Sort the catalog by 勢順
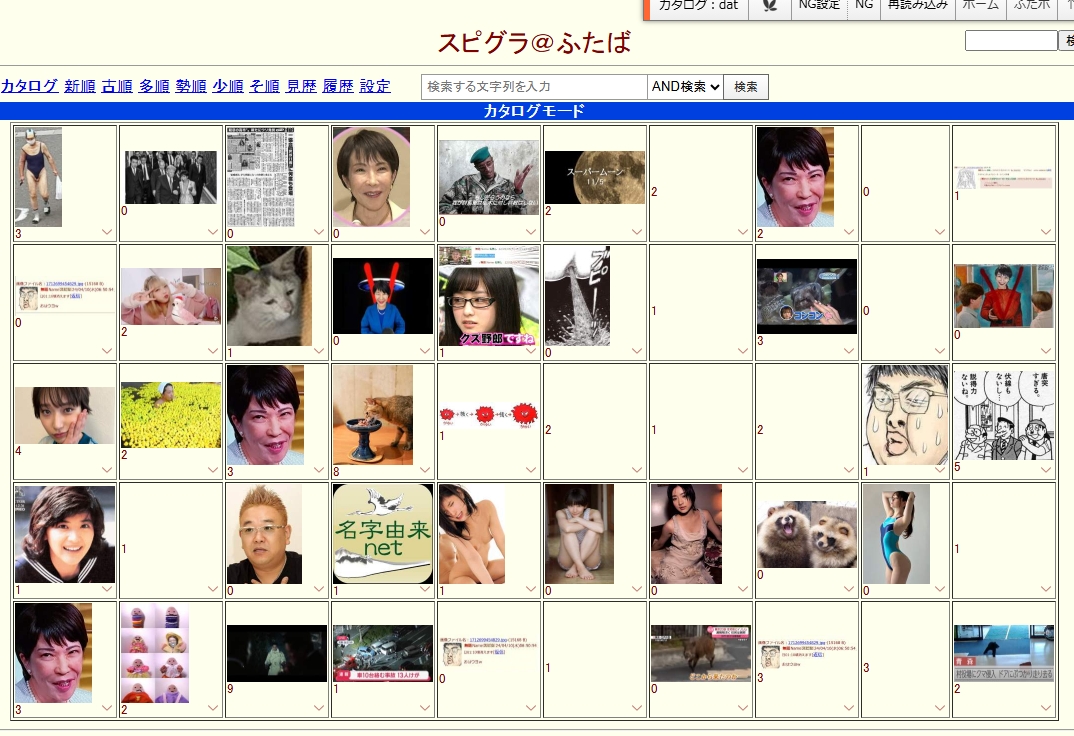Screen dimensions: 1074x736 (x=190, y=86)
